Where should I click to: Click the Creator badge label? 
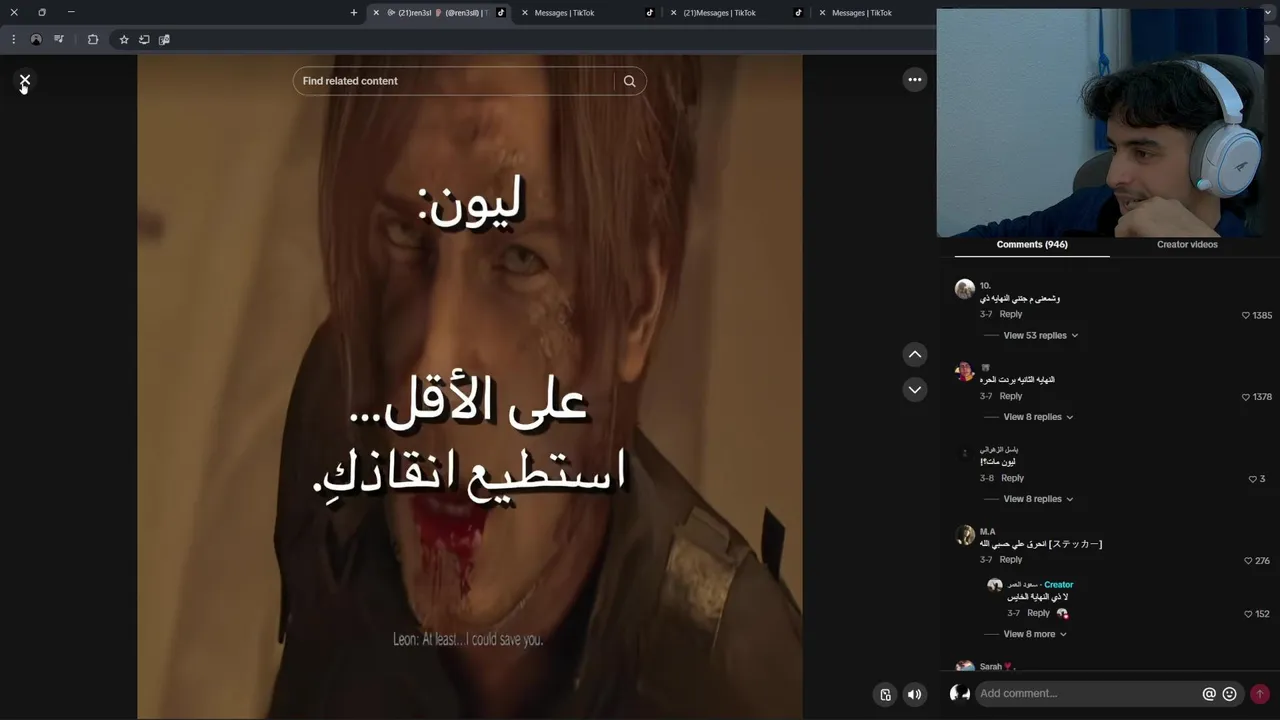[x=1058, y=585]
